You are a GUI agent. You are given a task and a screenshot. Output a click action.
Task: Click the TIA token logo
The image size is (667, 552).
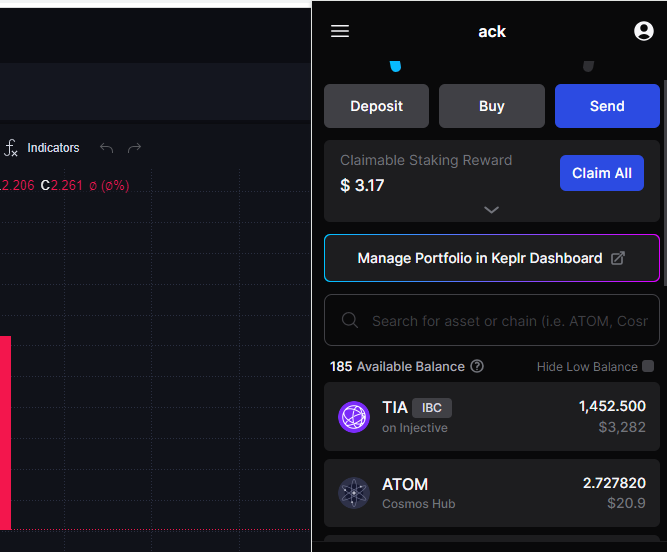(354, 417)
